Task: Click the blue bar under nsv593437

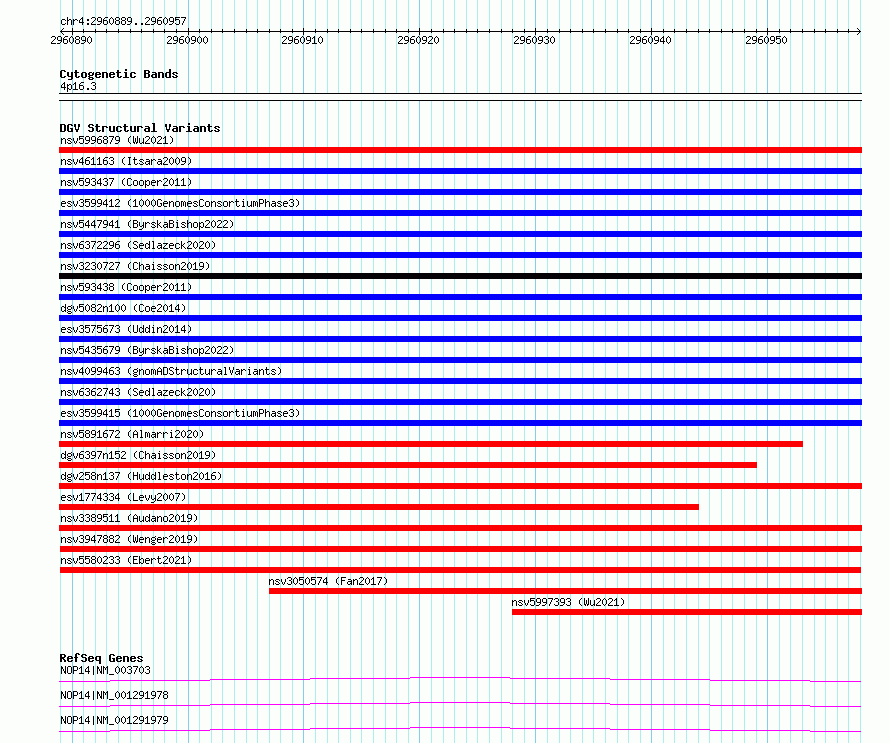Action: tap(460, 192)
